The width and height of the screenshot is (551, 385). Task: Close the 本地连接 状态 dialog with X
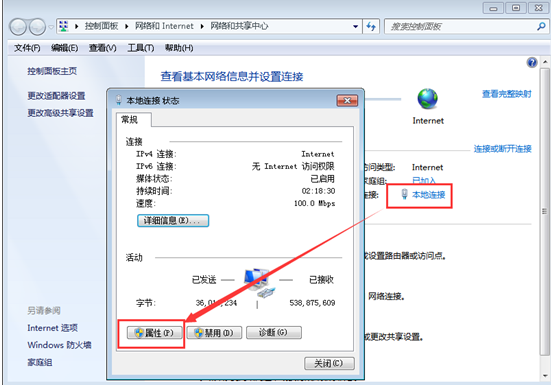point(347,101)
